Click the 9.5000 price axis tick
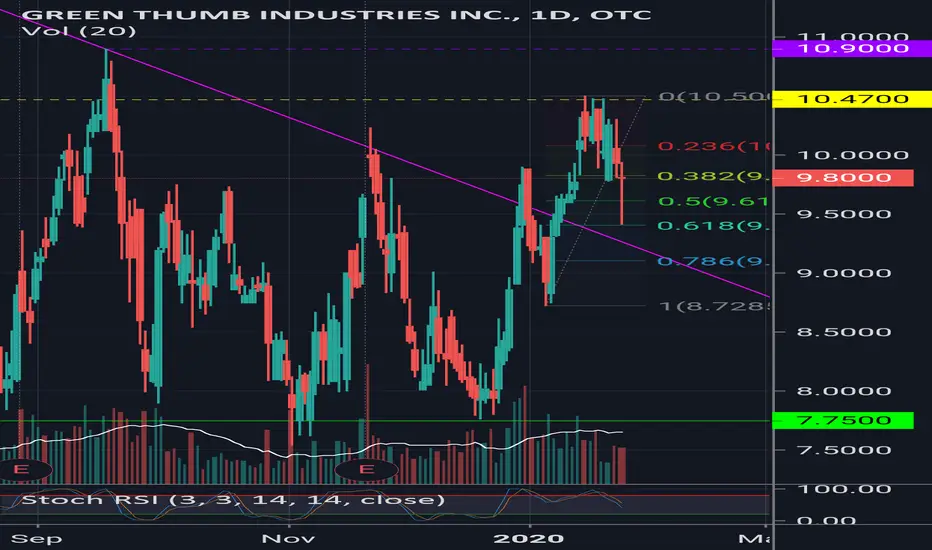Image resolution: width=932 pixels, height=550 pixels. (844, 214)
